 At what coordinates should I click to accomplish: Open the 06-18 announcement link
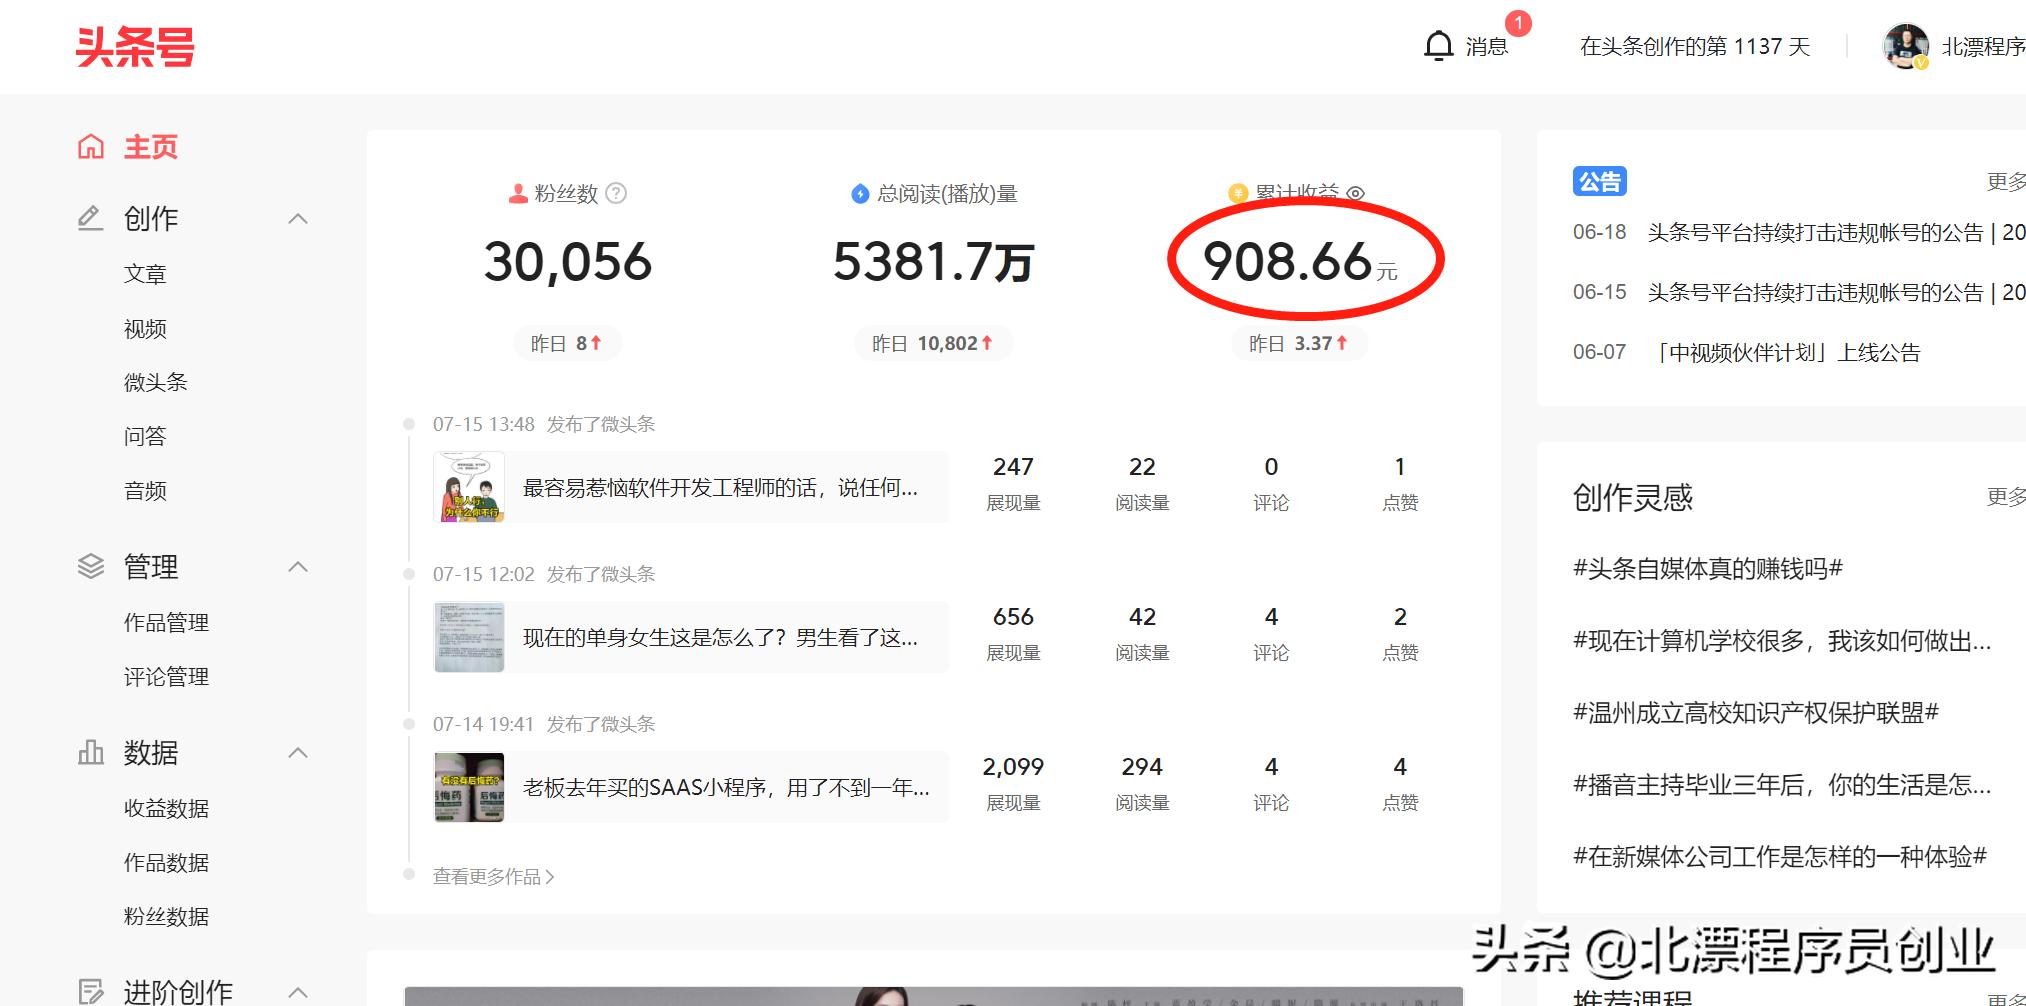pyautogui.click(x=1836, y=232)
